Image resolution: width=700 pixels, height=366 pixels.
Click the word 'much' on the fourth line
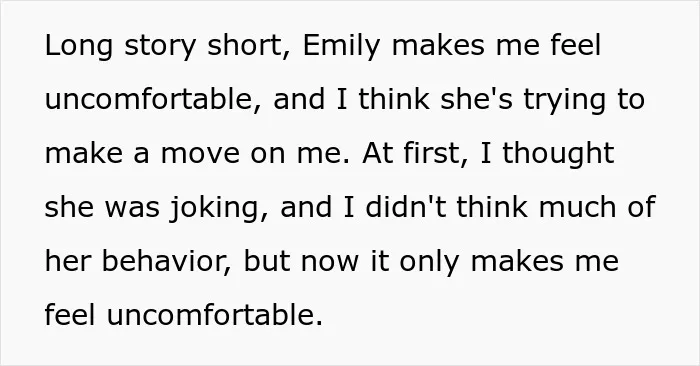577,207
